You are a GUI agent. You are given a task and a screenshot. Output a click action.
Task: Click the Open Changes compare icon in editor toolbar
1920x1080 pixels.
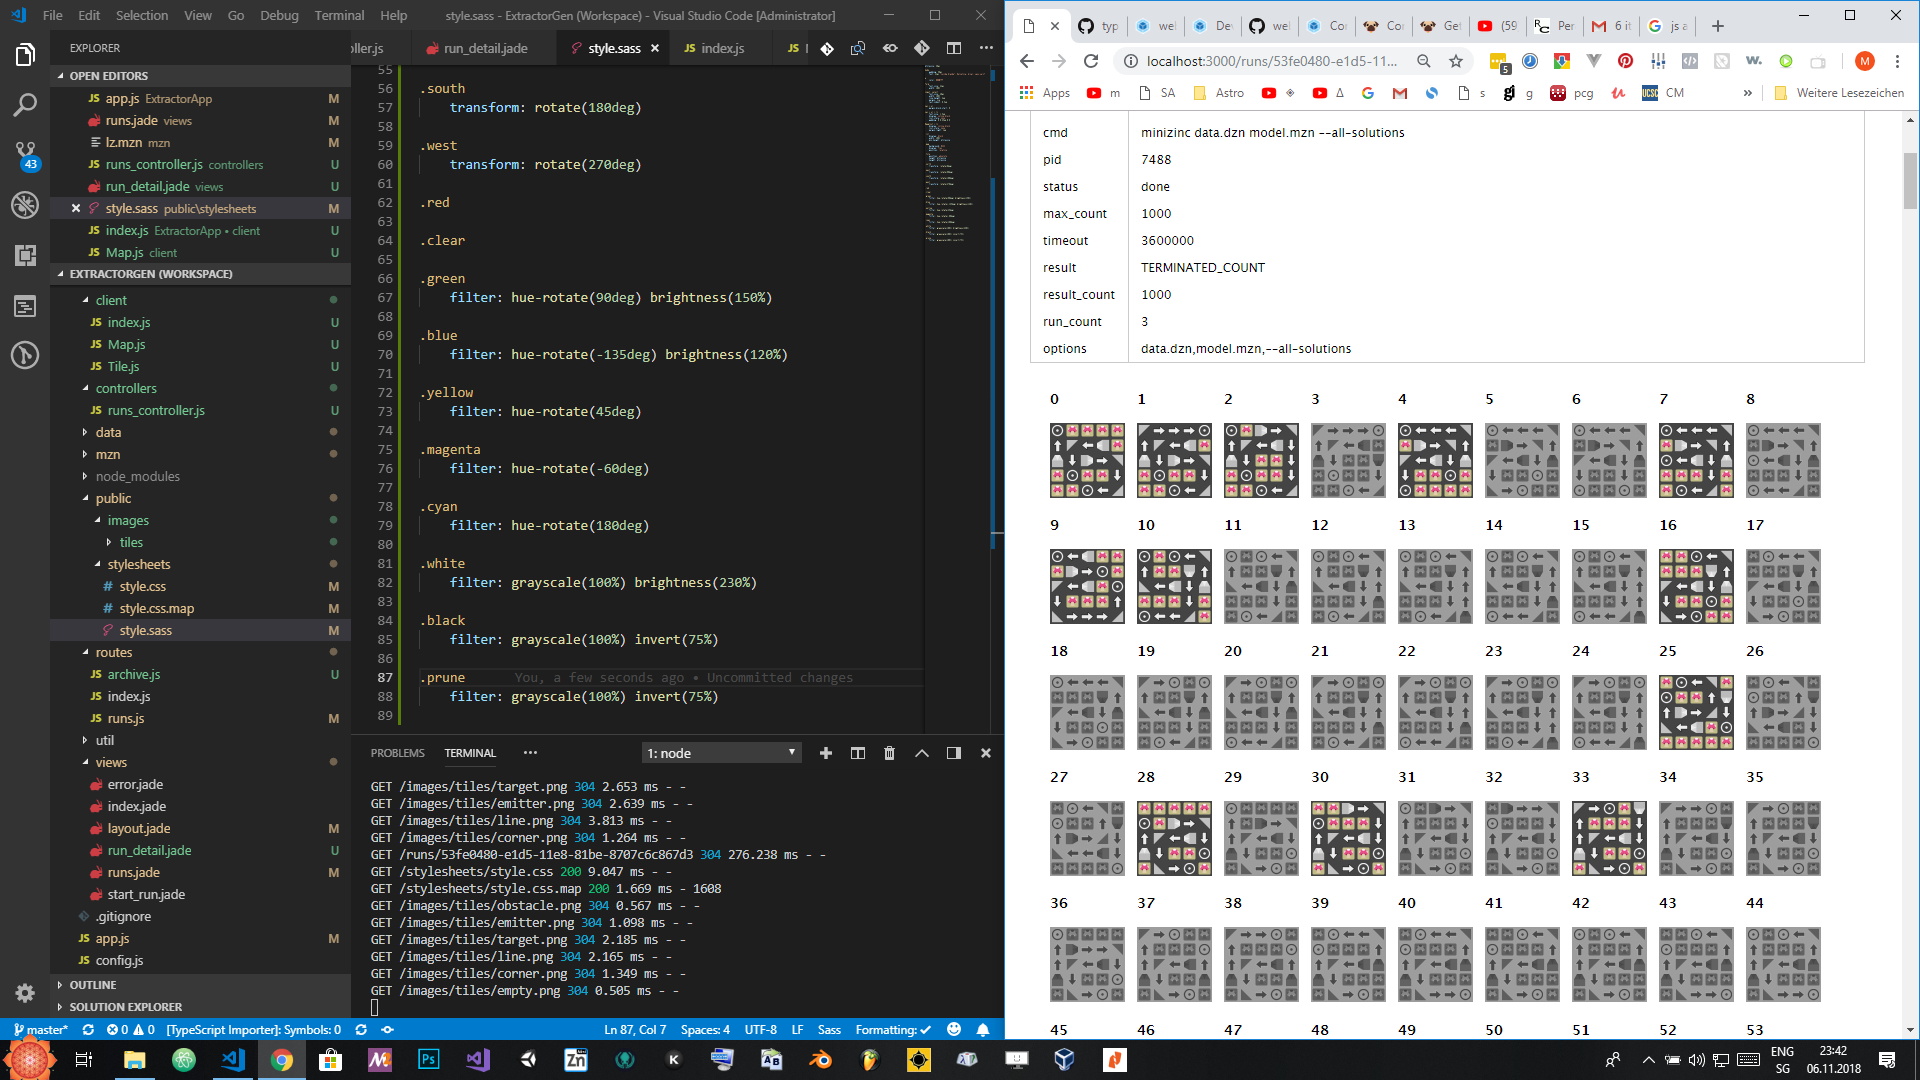pos(858,48)
